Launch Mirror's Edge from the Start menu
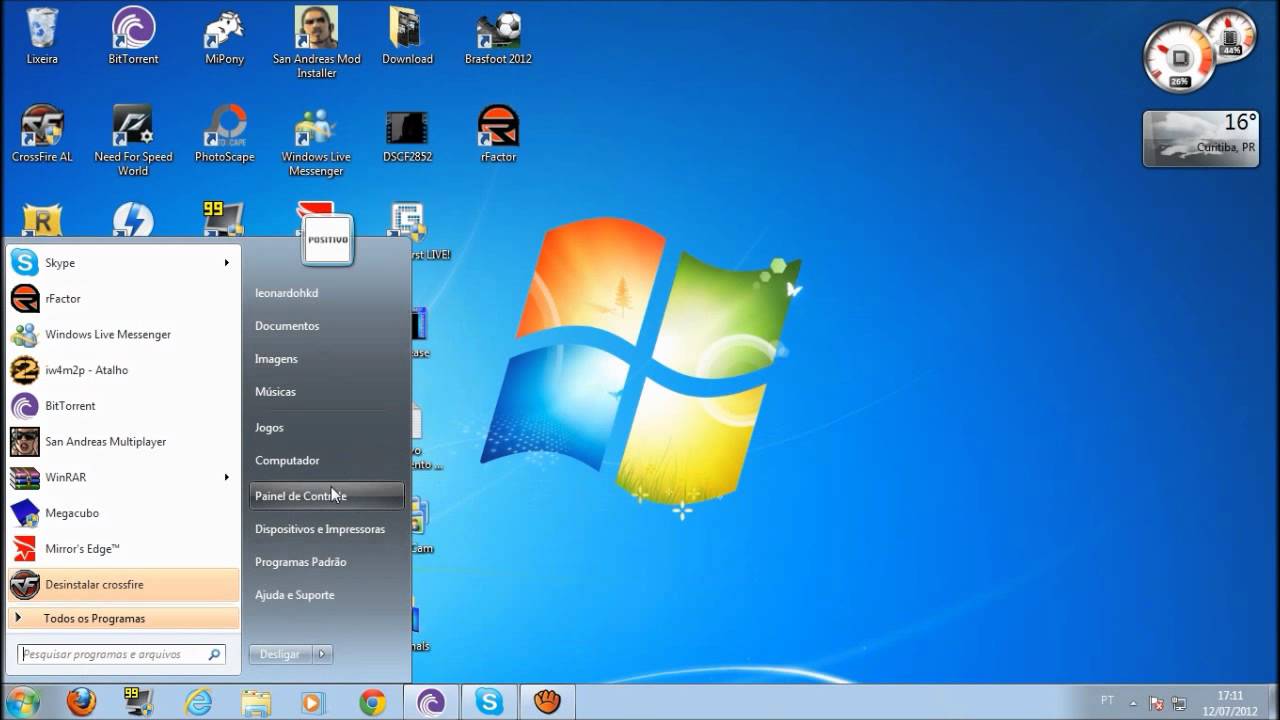The image size is (1280, 720). coord(123,549)
